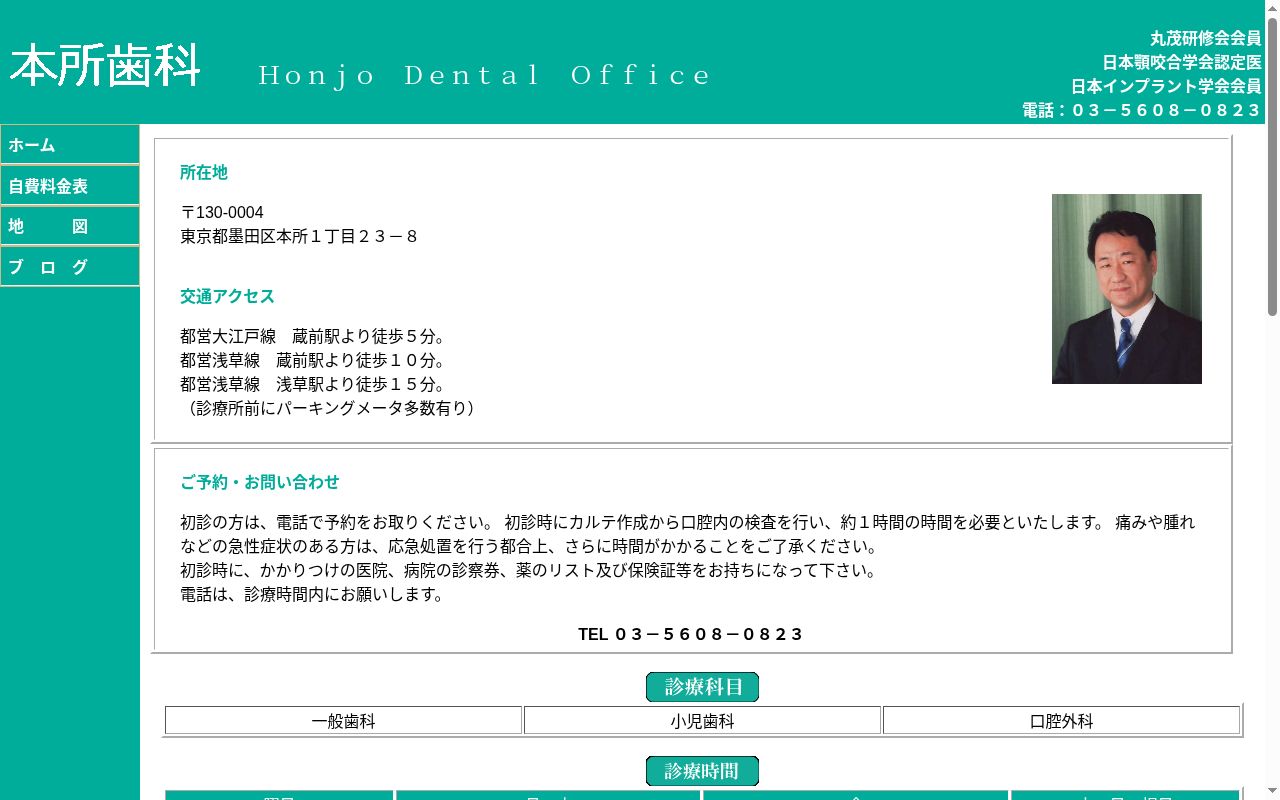
Task: Click the 日本顎咬合学会認定医 header text
Action: click(1182, 62)
